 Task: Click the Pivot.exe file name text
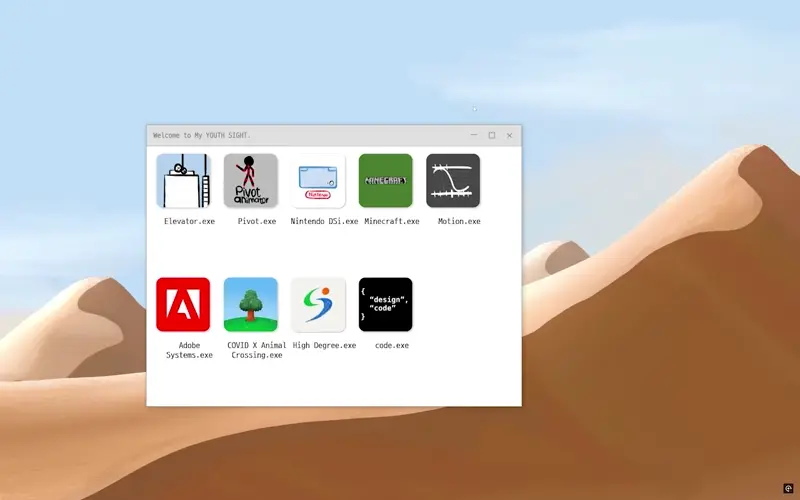pos(257,221)
